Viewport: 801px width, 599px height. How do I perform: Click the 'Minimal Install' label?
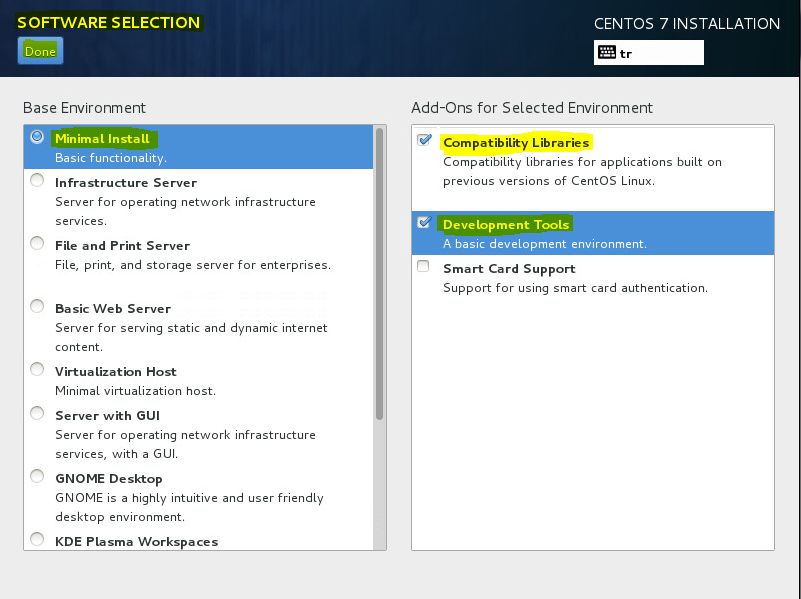[x=102, y=139]
